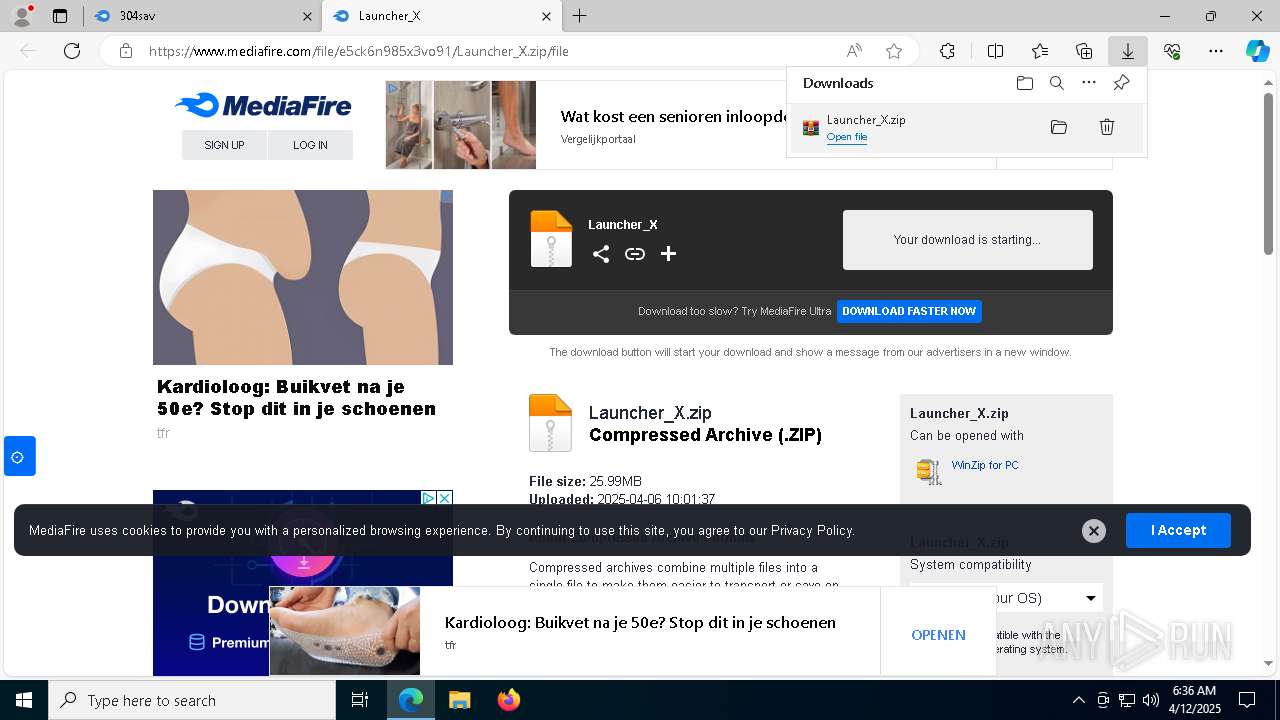This screenshot has height=720, width=1280.
Task: Open the Extensions puzzle icon
Action: (x=947, y=51)
